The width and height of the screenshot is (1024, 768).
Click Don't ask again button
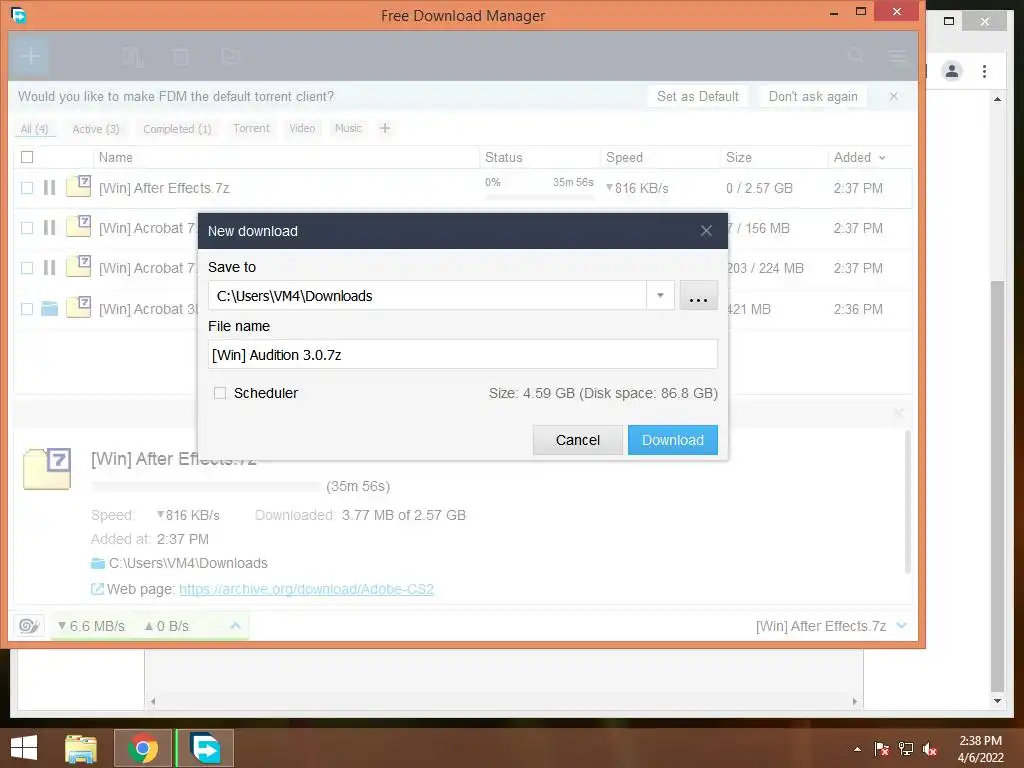point(813,96)
